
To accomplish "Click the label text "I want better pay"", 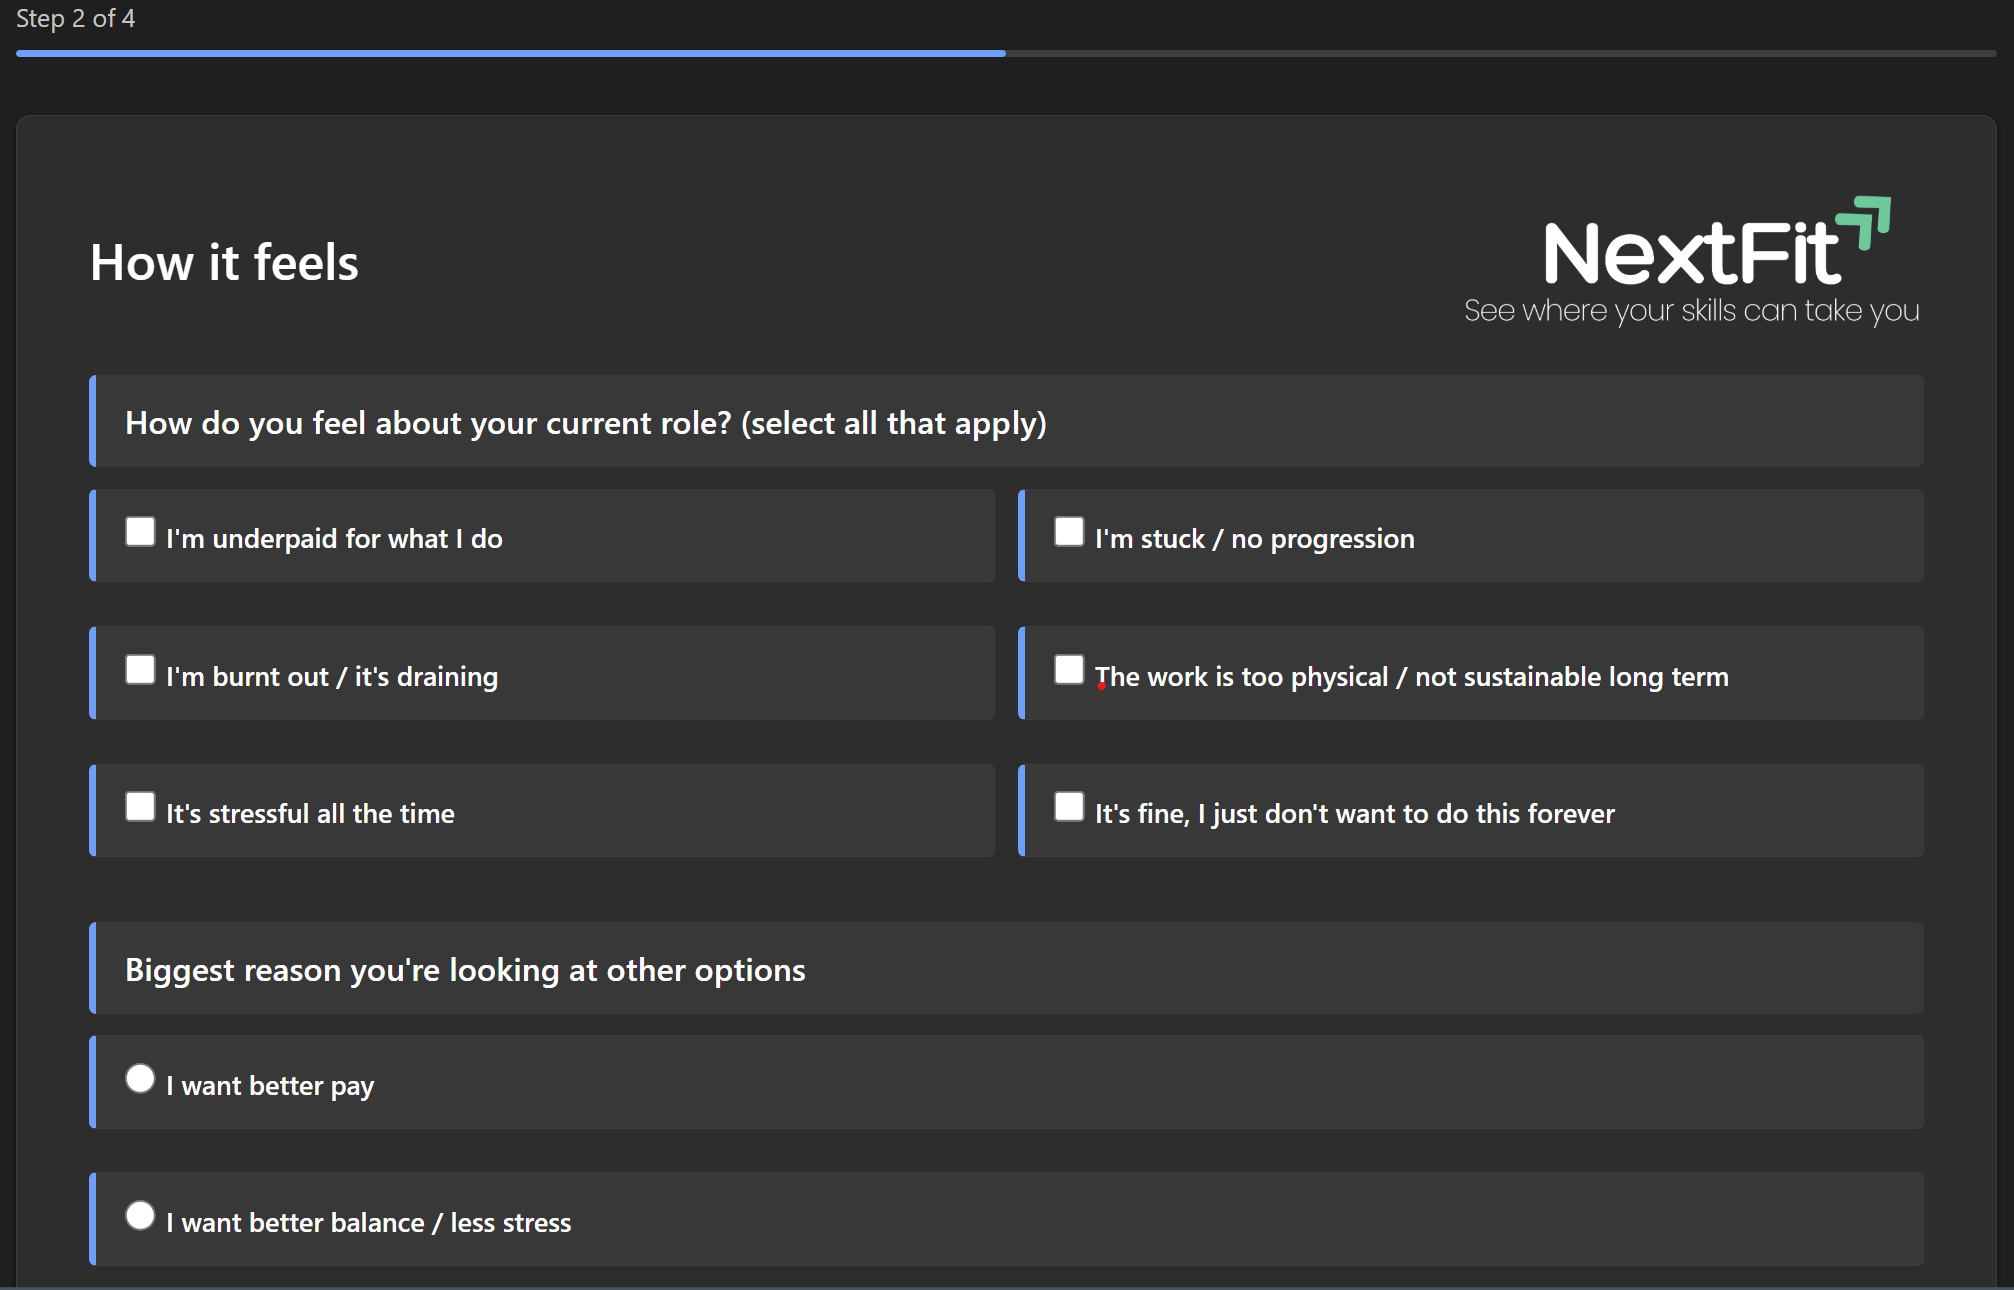I will (x=270, y=1084).
